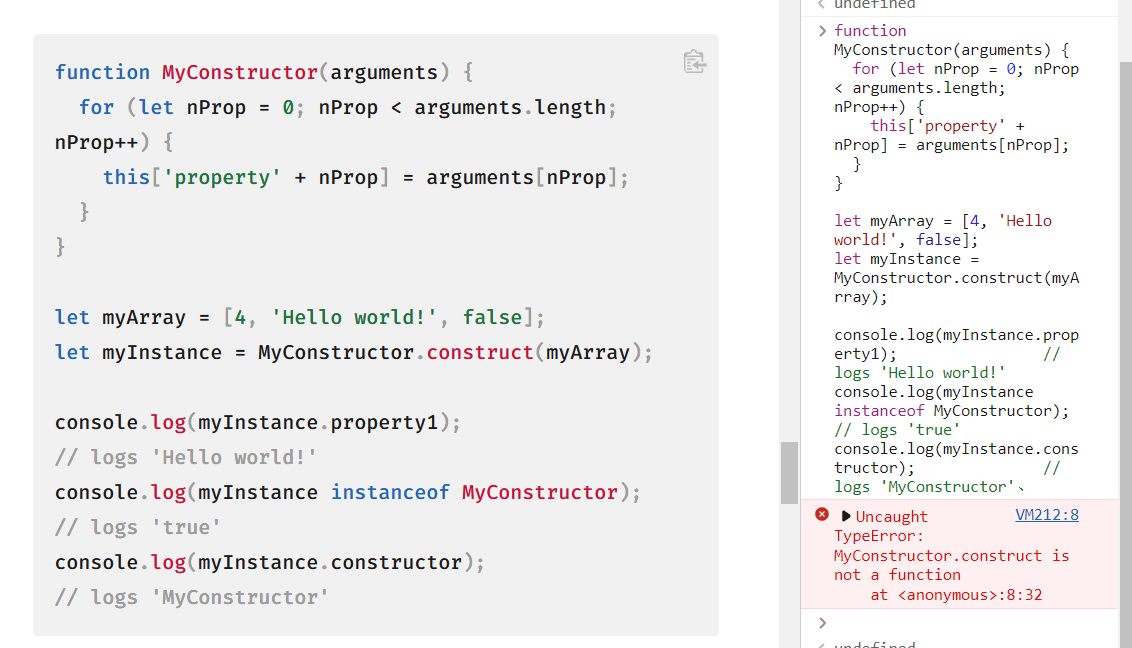Click the 'undefined' output at console bottom
The image size is (1132, 648).
click(874, 644)
